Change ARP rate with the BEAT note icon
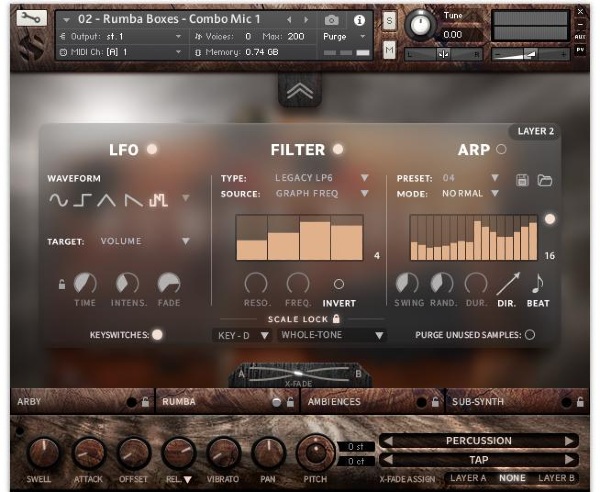This screenshot has height=492, width=600. pos(538,283)
